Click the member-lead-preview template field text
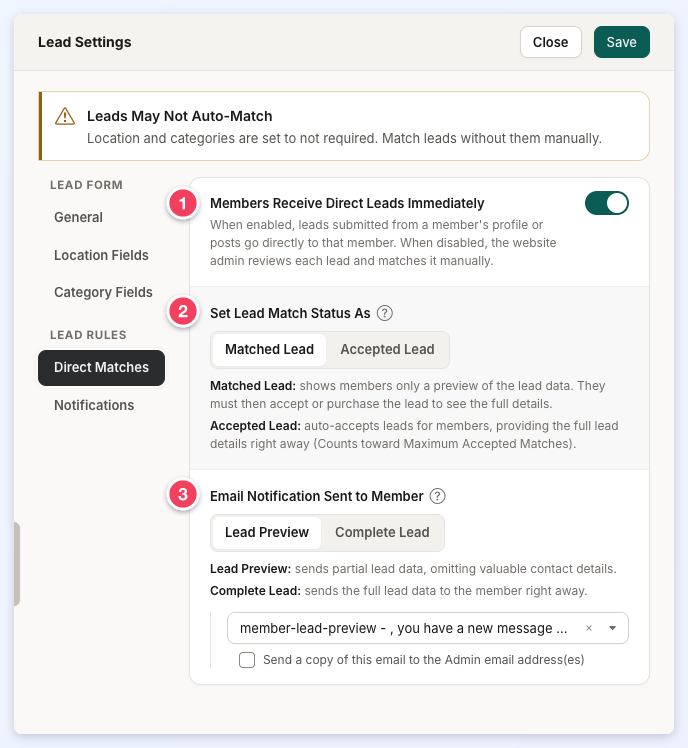The image size is (688, 748). (x=404, y=628)
